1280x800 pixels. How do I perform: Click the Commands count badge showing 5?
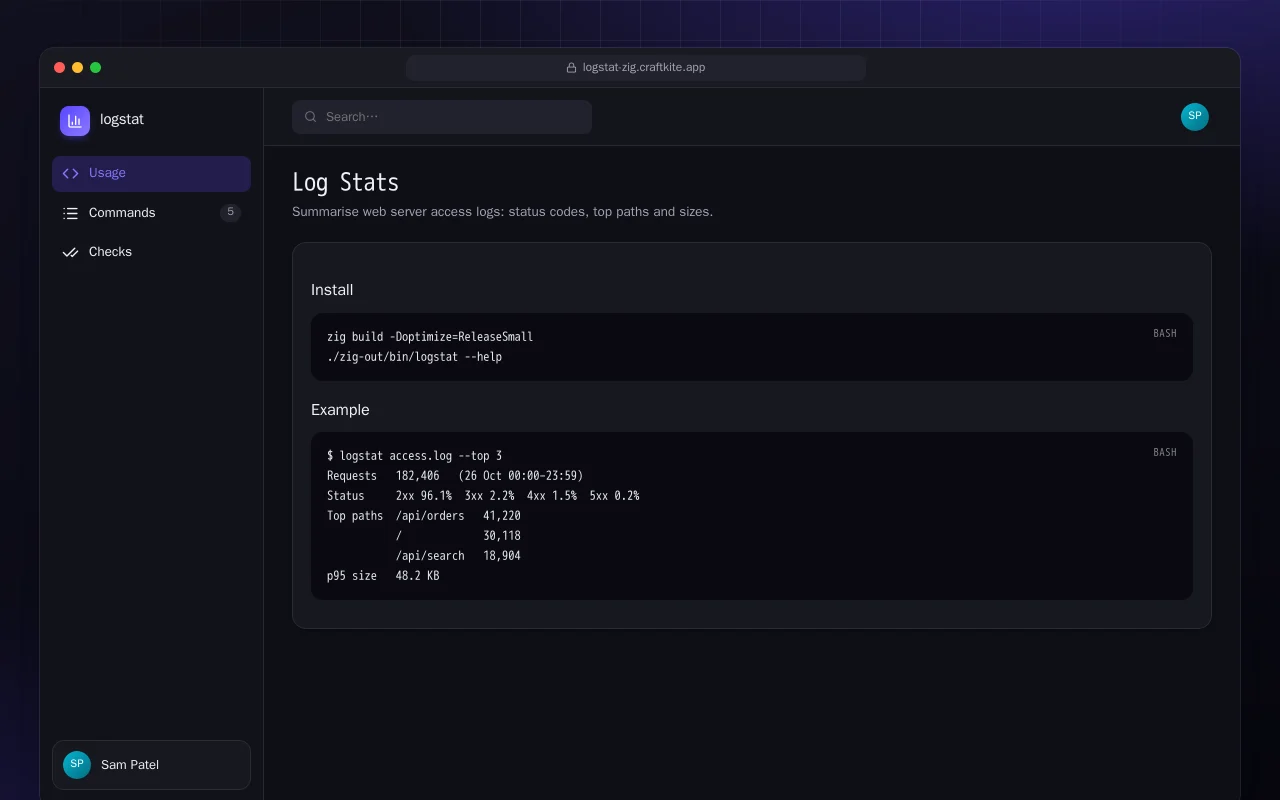click(230, 212)
